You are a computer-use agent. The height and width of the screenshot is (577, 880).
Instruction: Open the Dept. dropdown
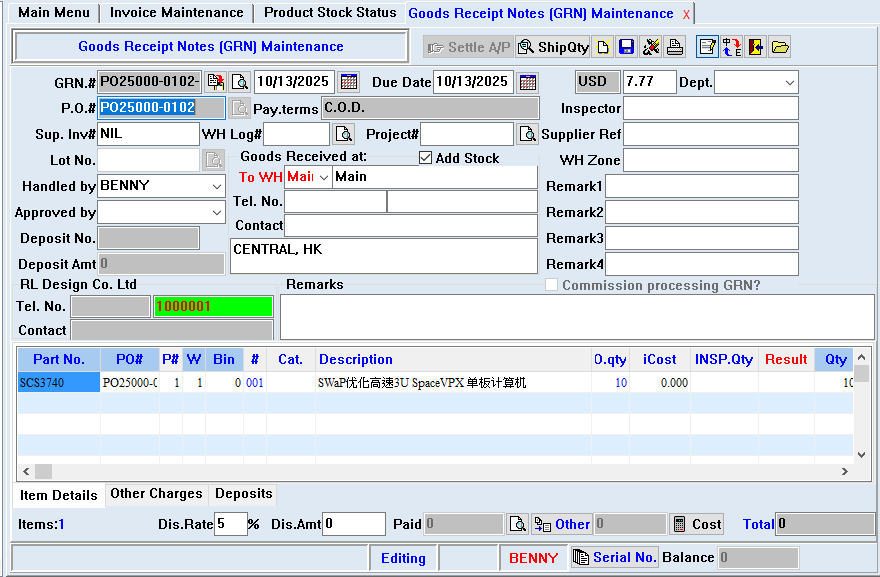pyautogui.click(x=789, y=82)
